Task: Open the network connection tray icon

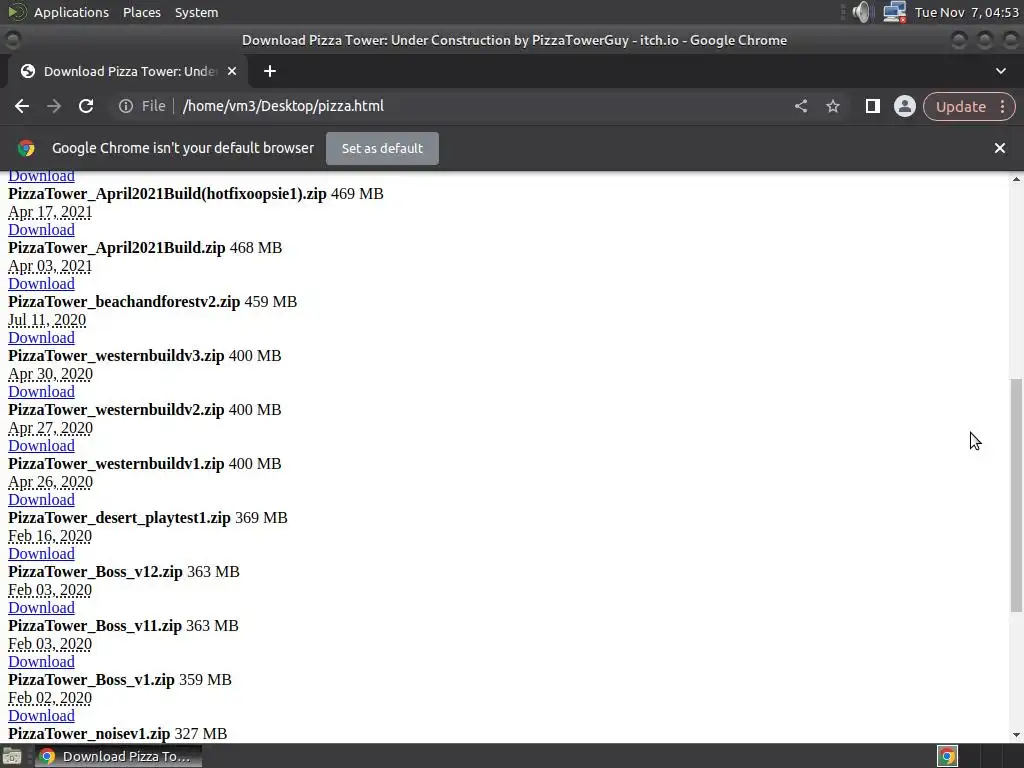Action: [x=893, y=12]
